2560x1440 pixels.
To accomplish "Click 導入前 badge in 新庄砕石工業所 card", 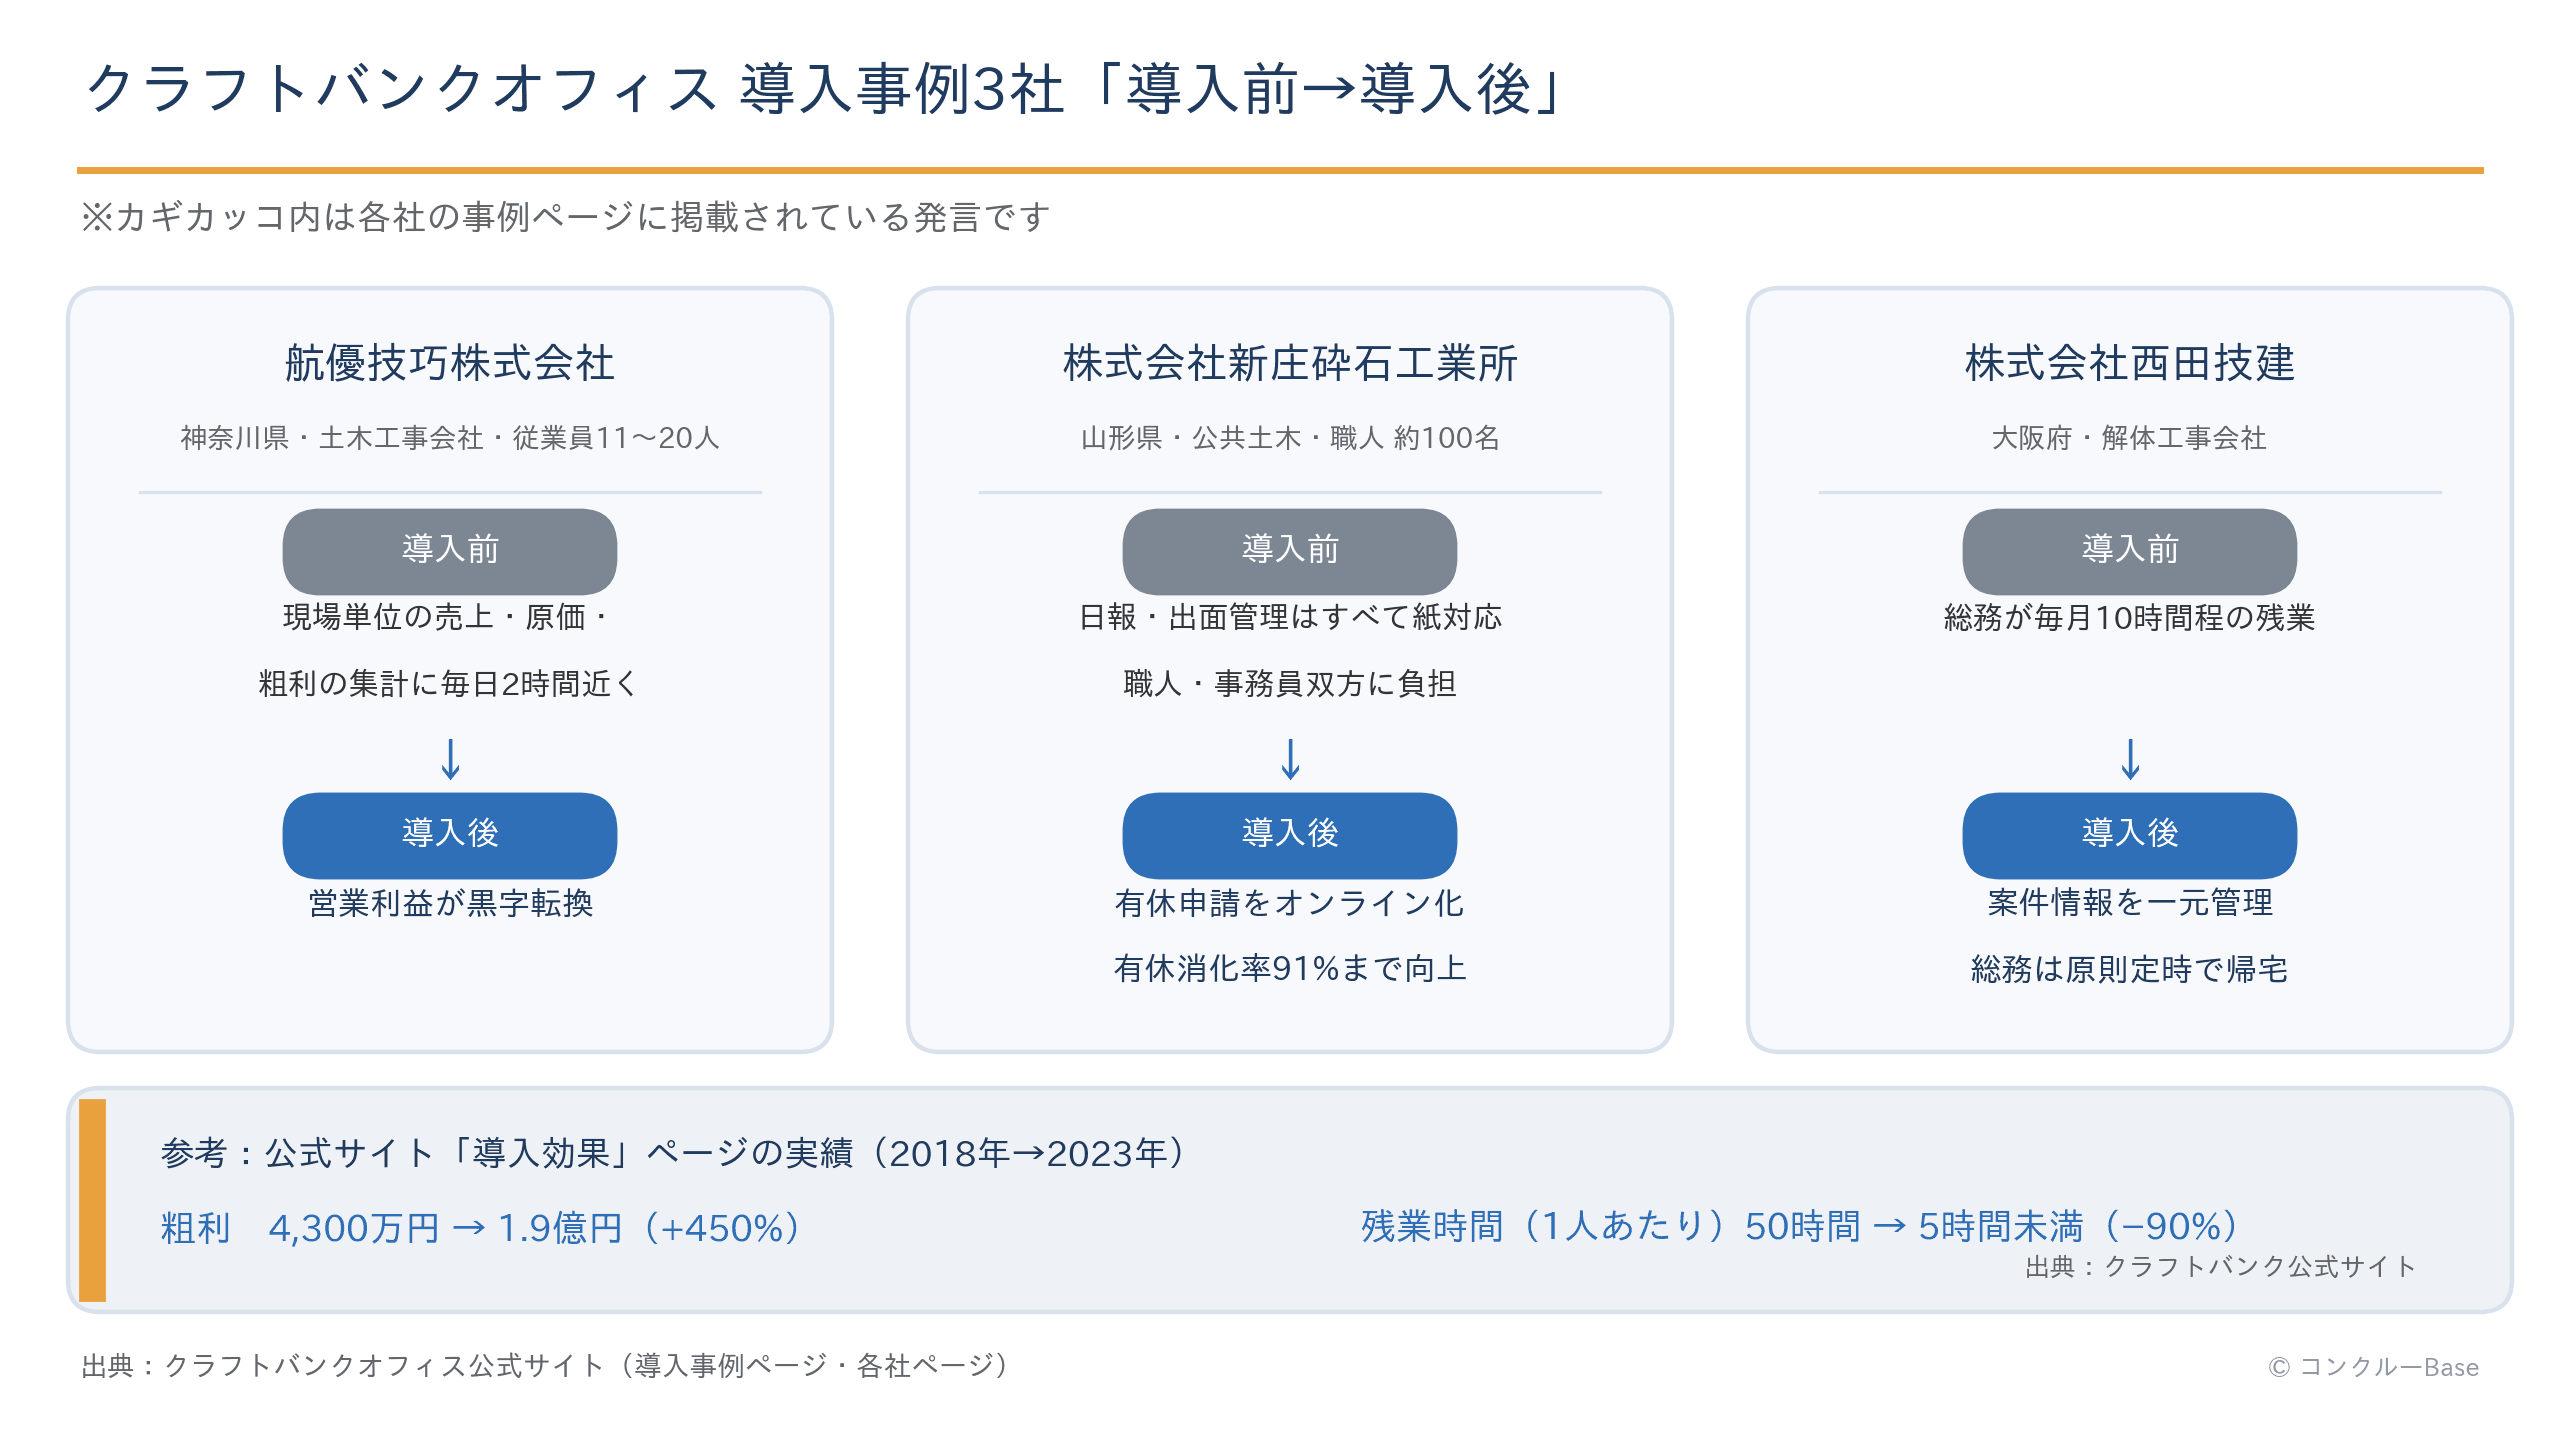I will pos(1290,551).
